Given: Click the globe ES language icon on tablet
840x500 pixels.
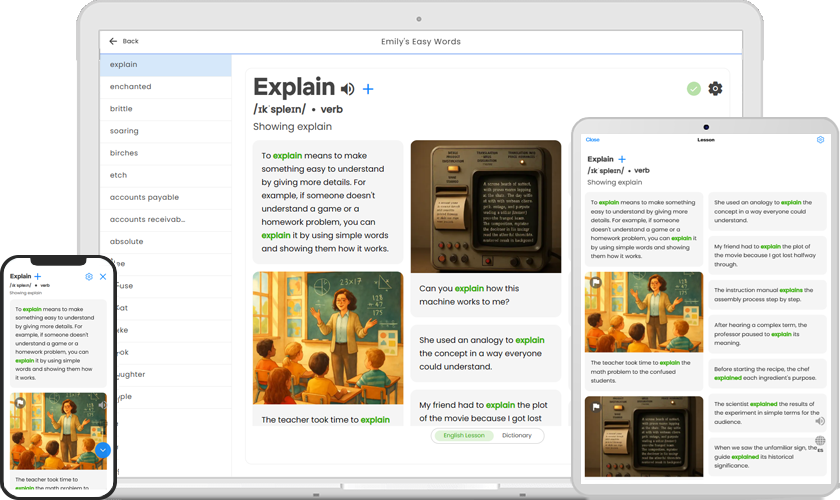Looking at the screenshot, I should [820, 442].
